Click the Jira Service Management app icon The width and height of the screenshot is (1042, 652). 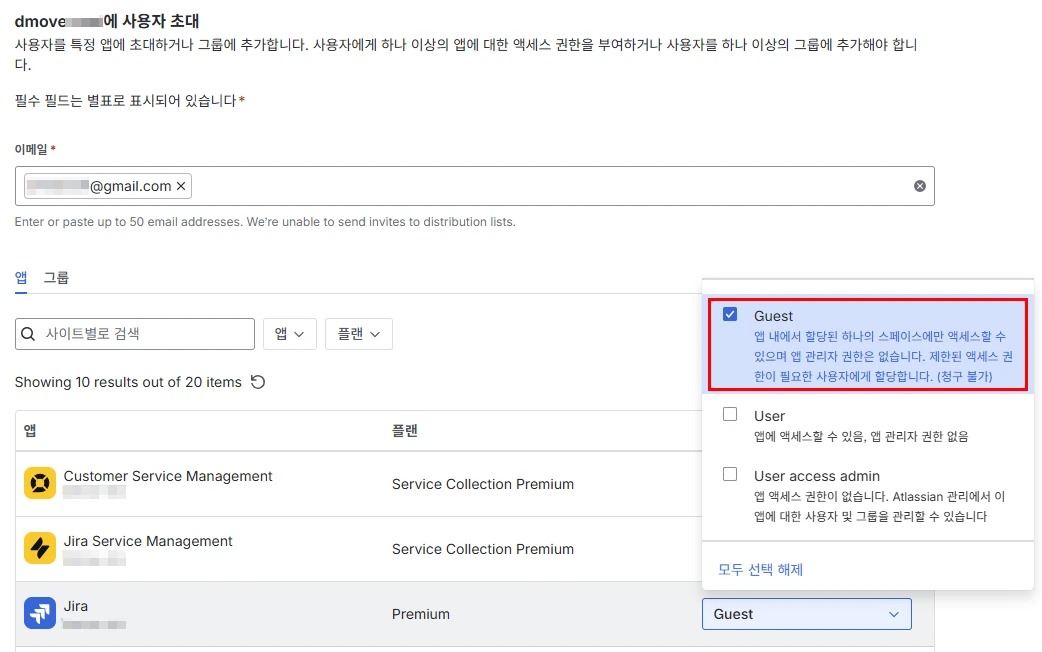coord(40,548)
